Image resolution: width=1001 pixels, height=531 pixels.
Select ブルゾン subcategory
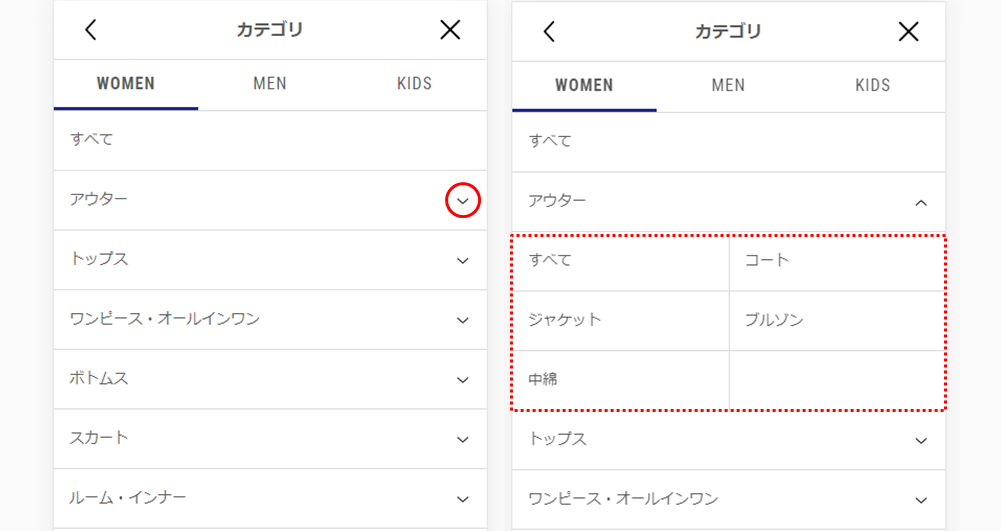coord(837,320)
